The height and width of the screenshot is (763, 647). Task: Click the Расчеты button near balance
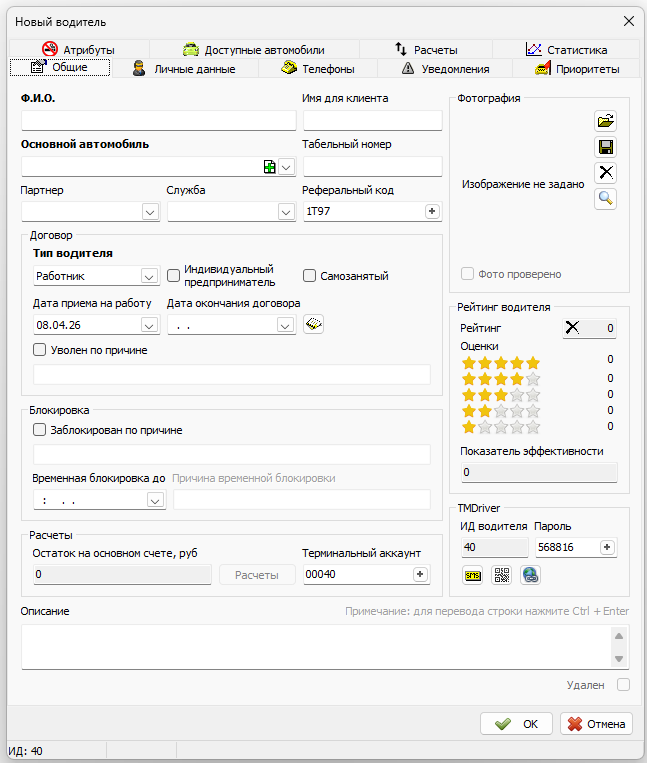point(257,575)
